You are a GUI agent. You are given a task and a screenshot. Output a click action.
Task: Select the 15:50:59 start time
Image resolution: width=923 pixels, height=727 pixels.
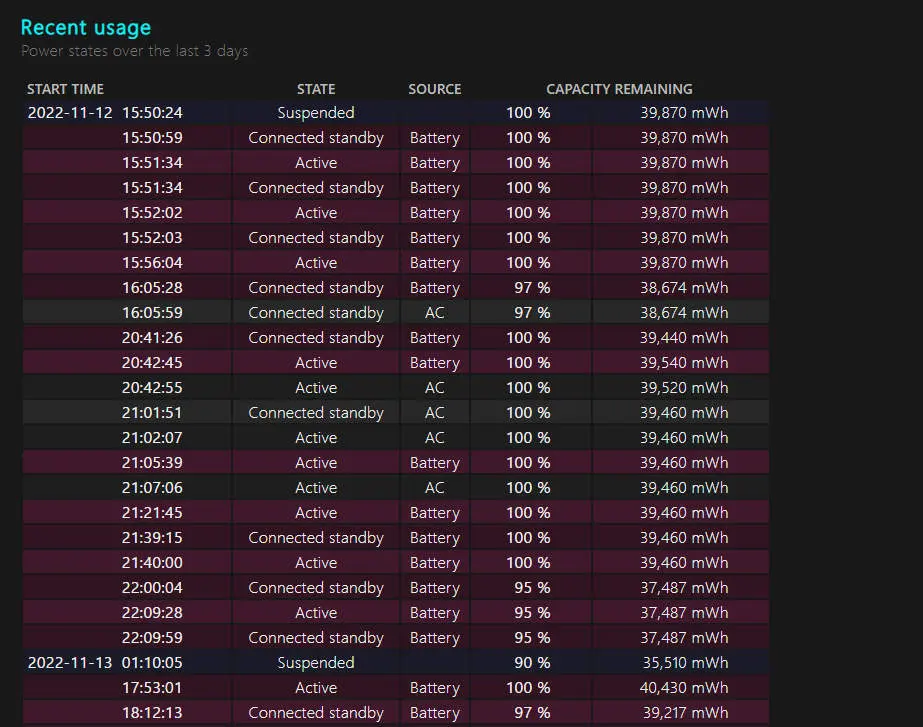point(152,138)
